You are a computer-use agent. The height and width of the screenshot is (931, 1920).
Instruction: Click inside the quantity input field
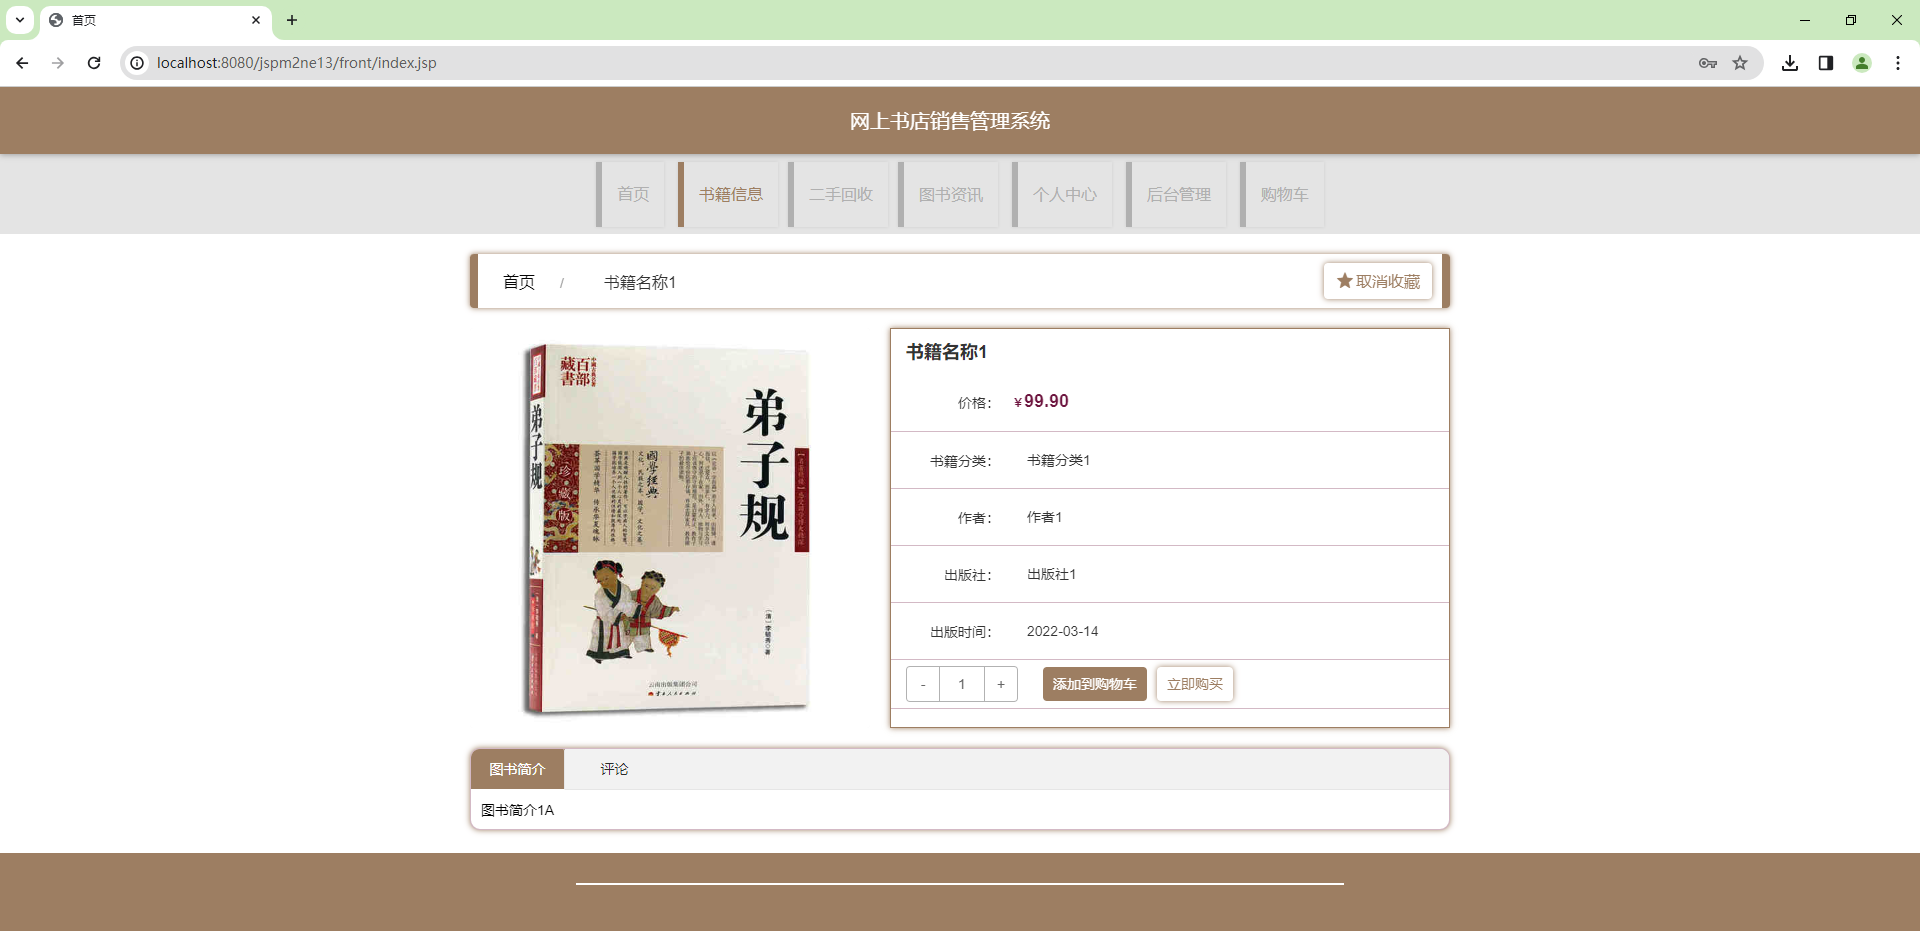(x=961, y=684)
